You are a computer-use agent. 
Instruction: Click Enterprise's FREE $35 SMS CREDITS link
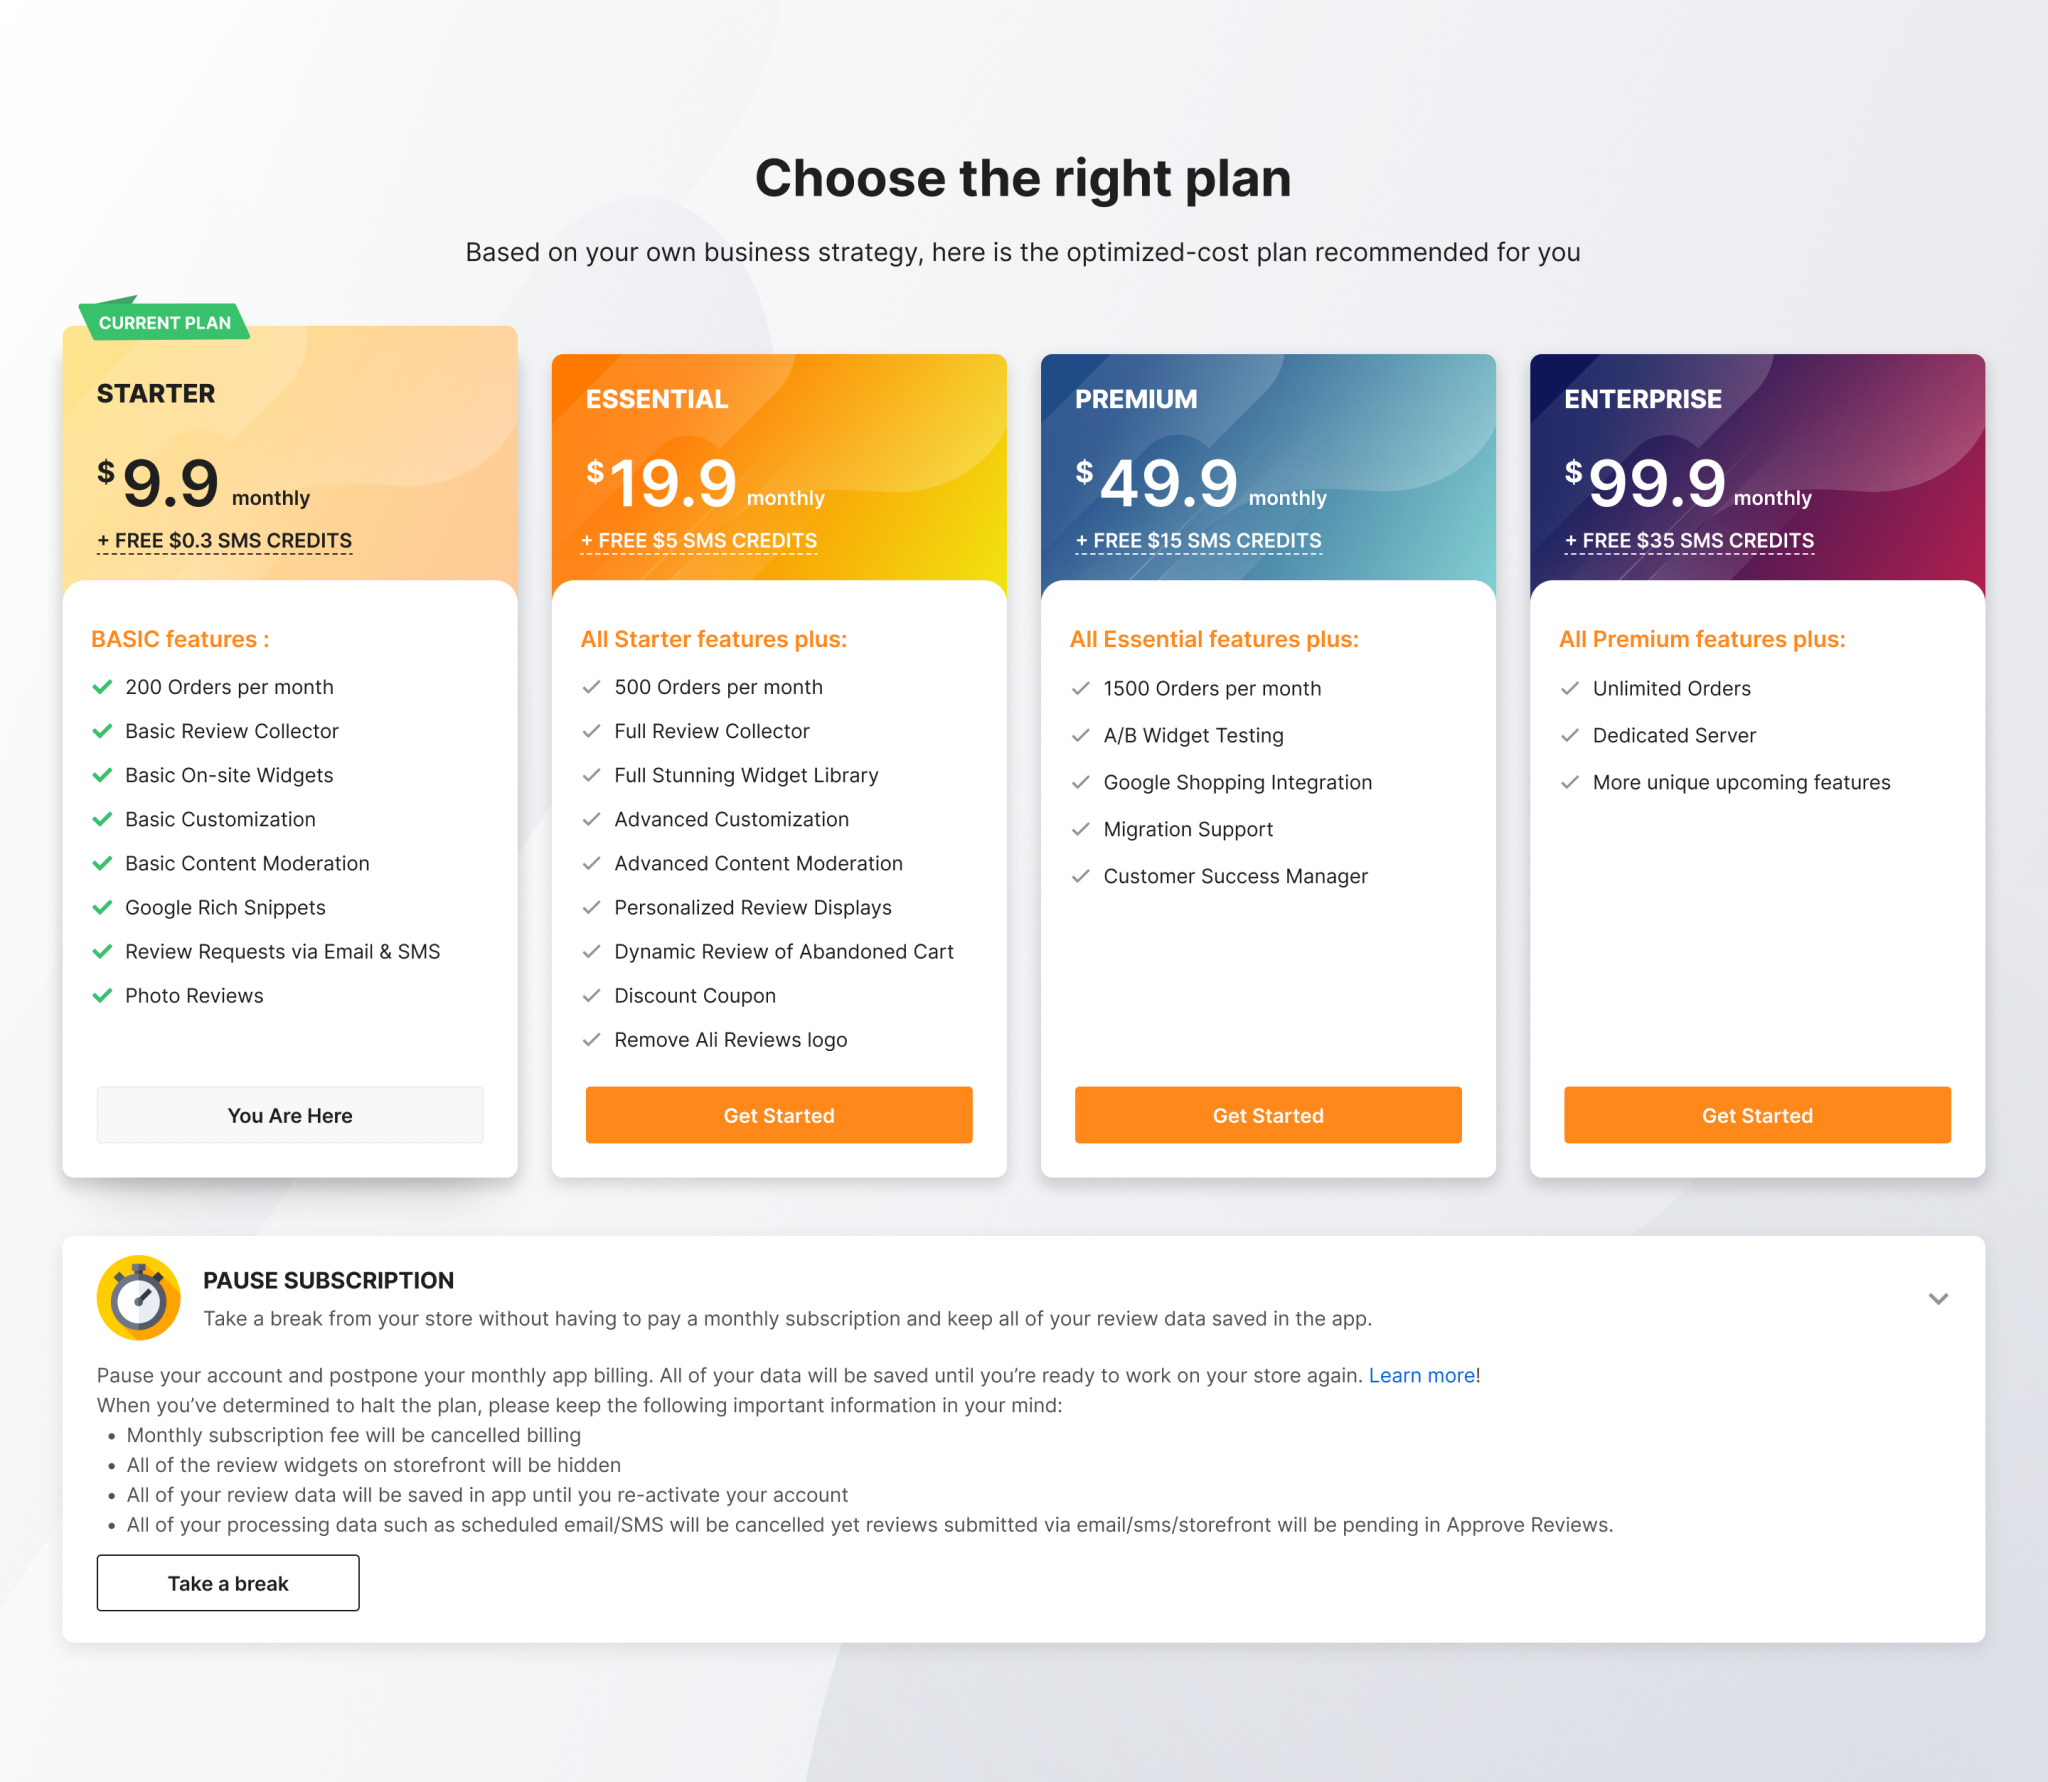point(1689,541)
